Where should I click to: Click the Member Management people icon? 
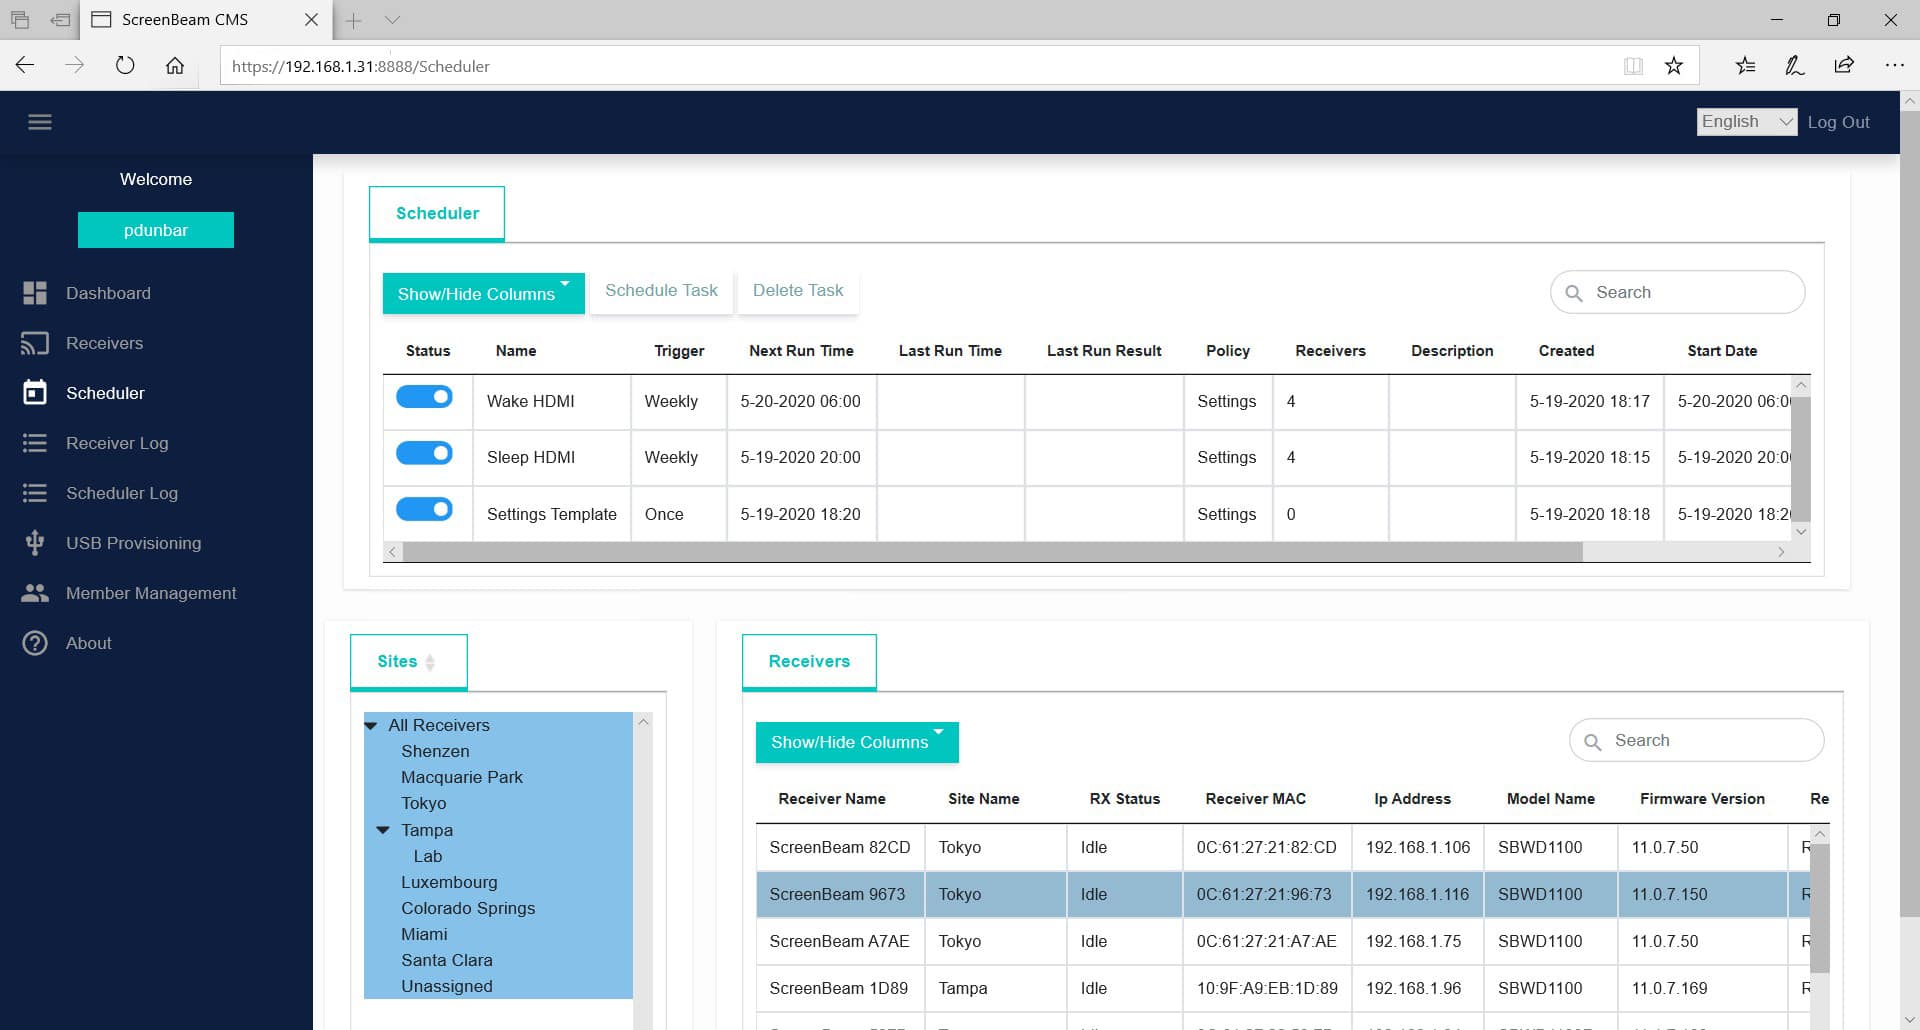pos(35,593)
